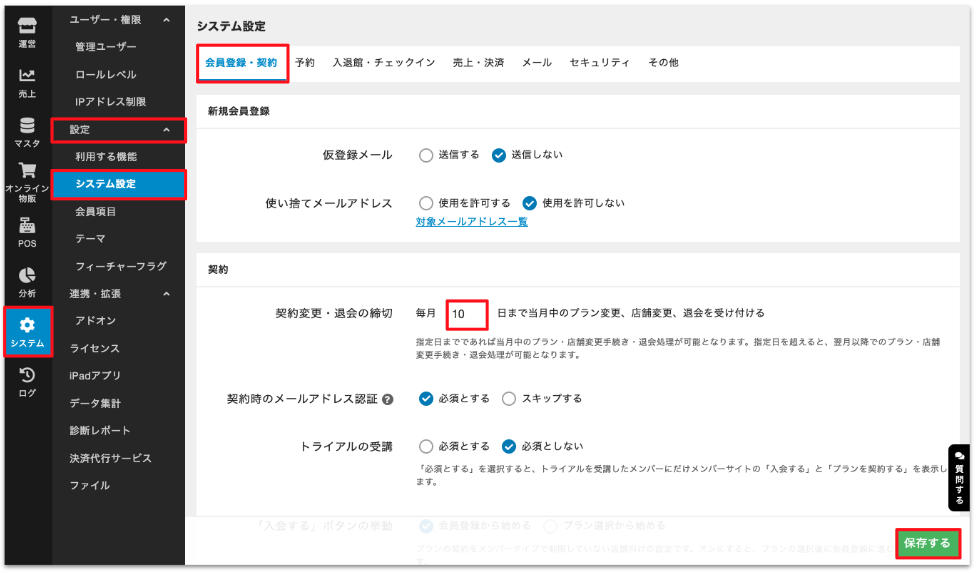
Task: Select 送信する for 仮登録メール
Action: tap(426, 155)
